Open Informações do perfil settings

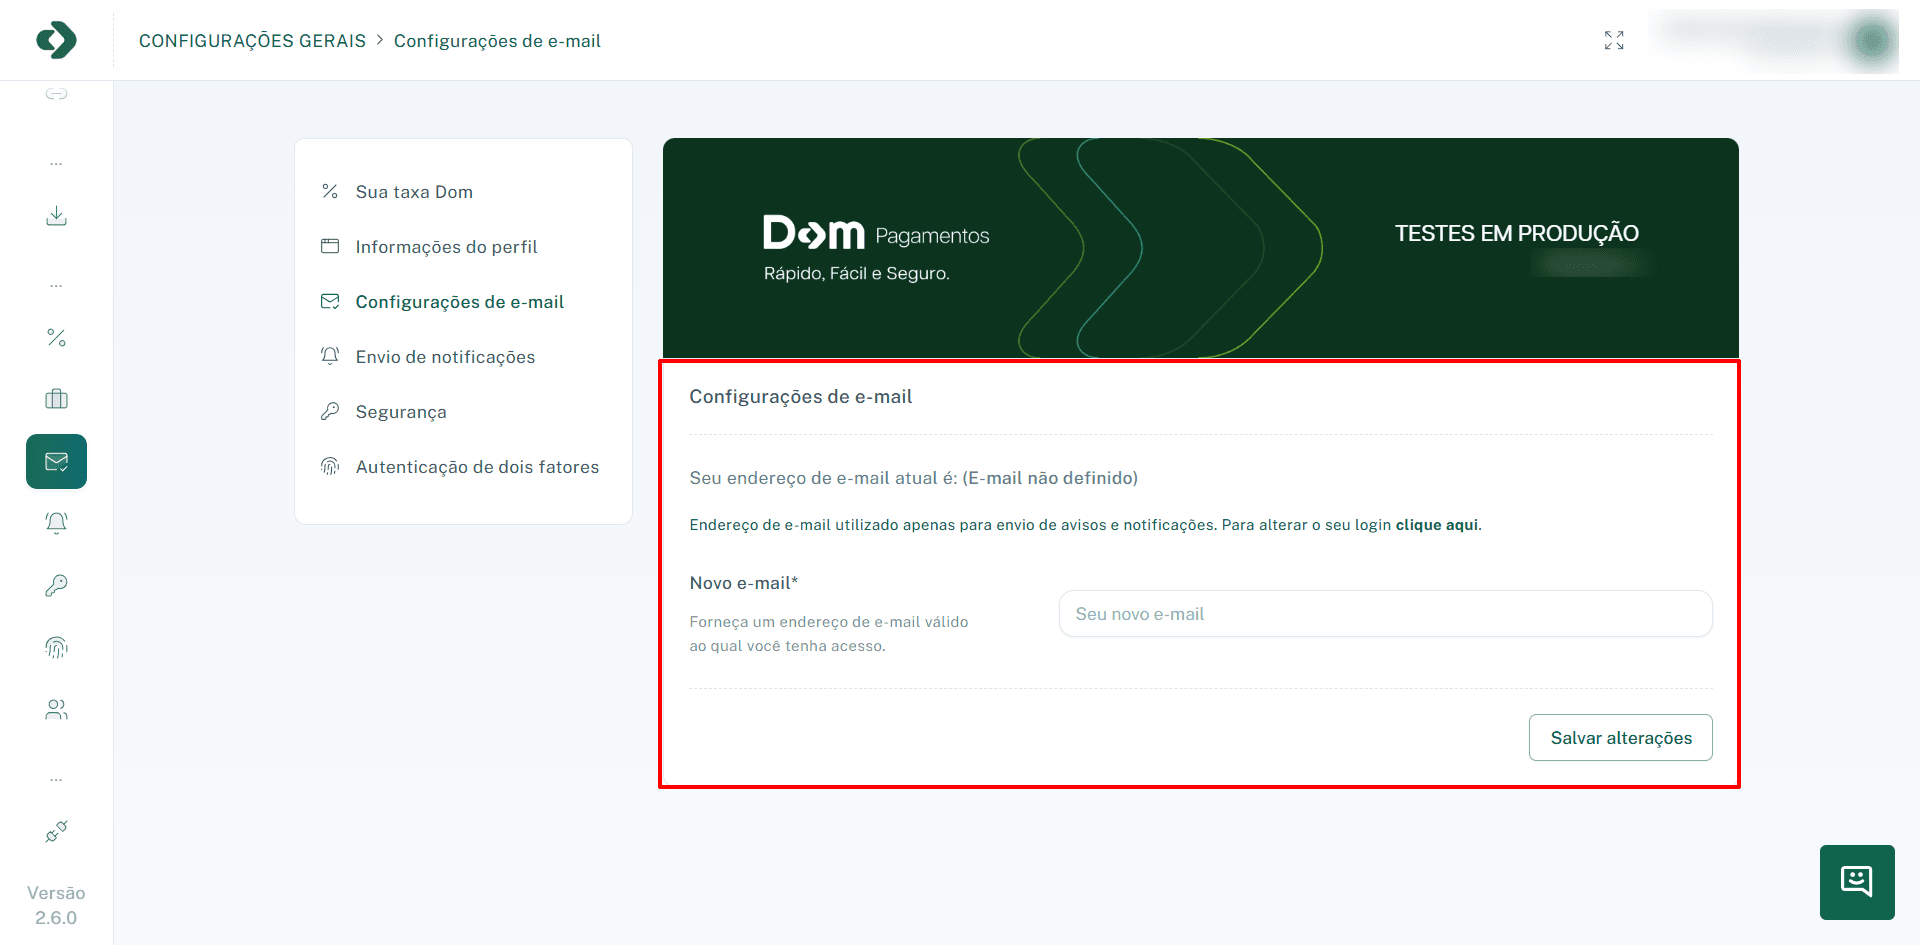tap(446, 246)
